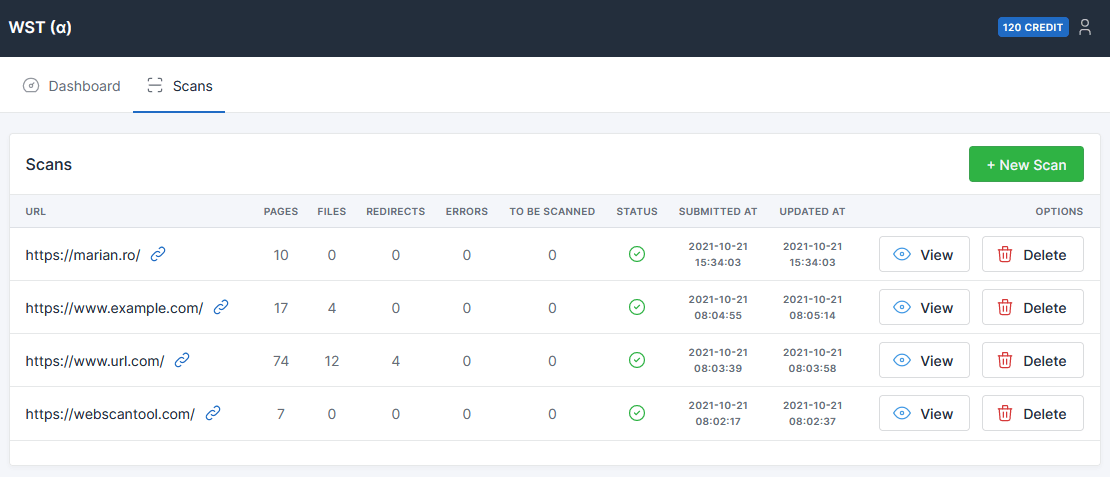Delete the marian.ro scan

[1032, 254]
